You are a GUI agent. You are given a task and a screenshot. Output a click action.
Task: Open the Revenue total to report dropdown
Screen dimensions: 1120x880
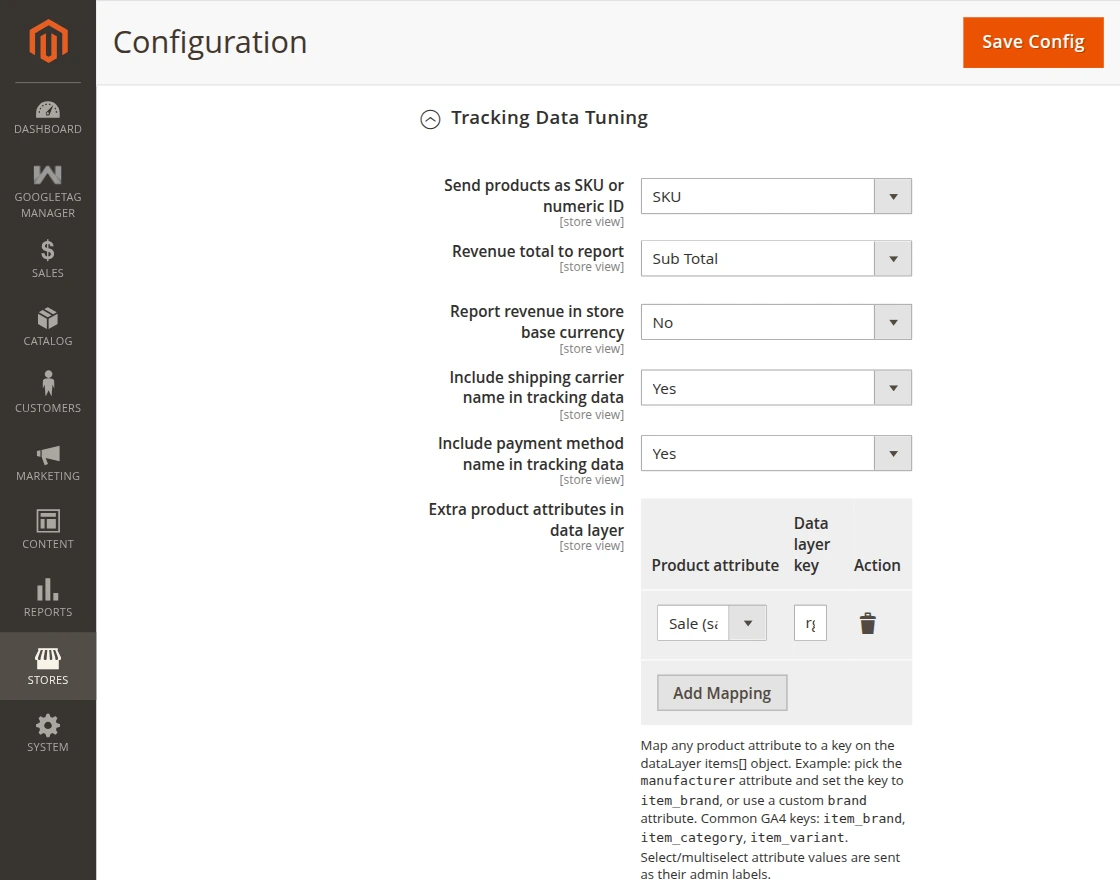[x=776, y=259]
